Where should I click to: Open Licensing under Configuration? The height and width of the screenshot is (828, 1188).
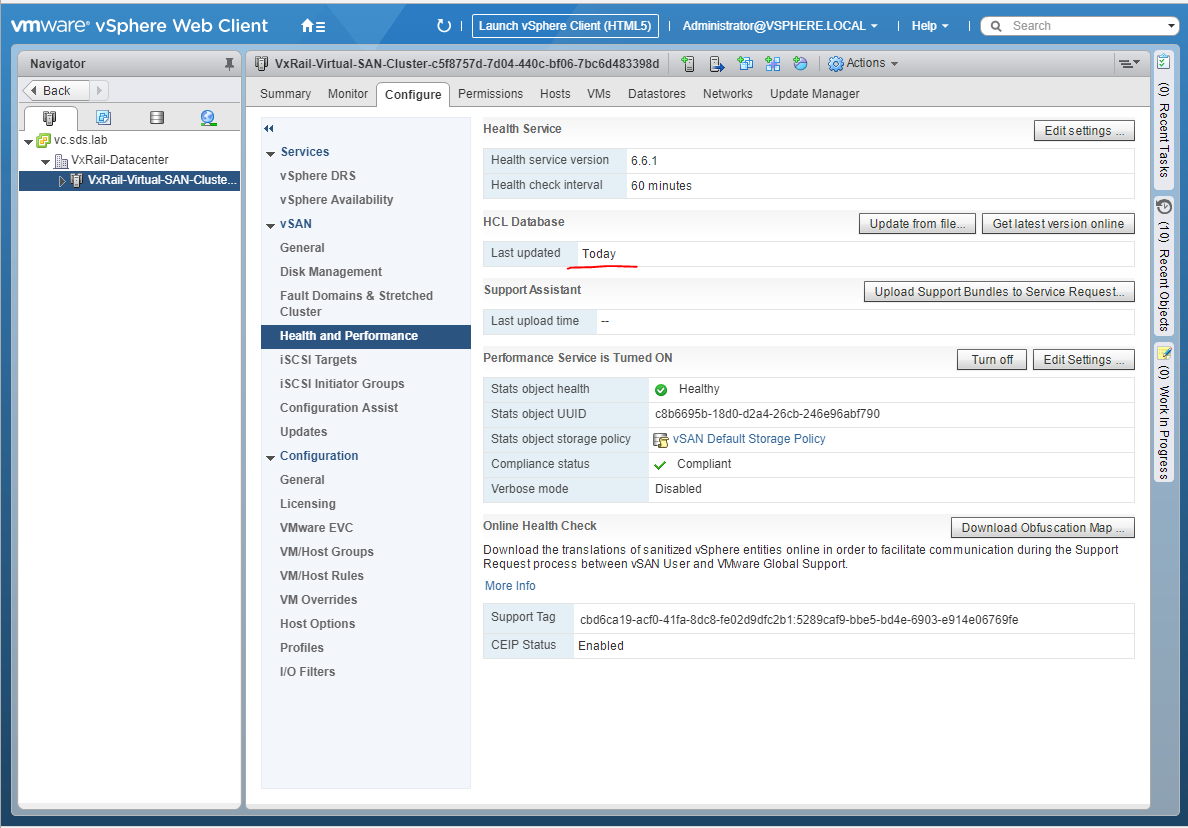[x=308, y=504]
